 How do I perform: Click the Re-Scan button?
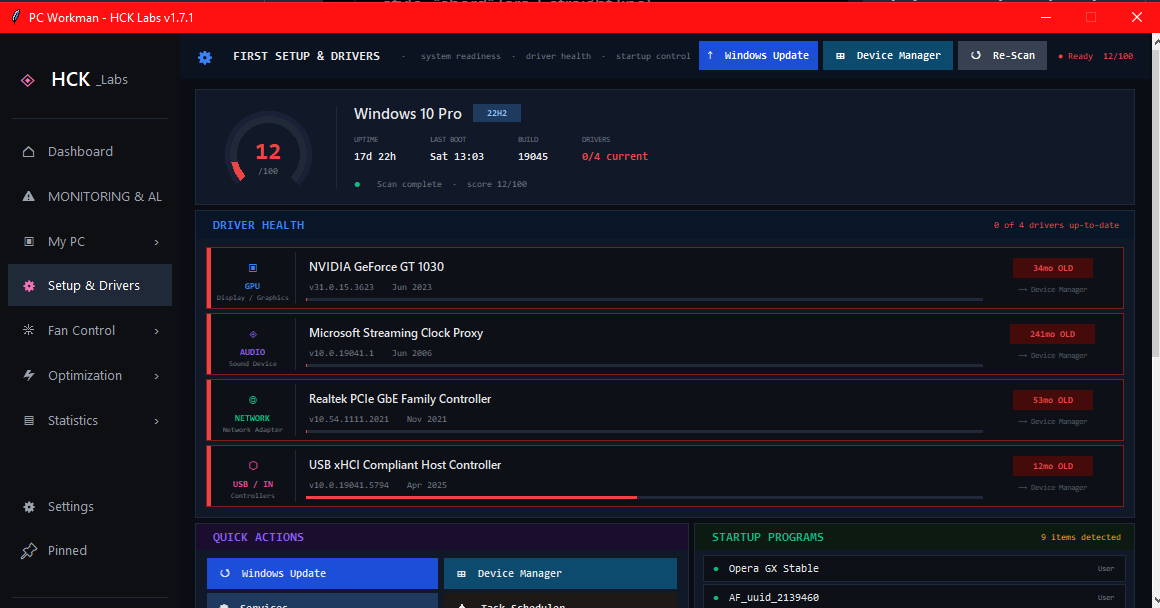pyautogui.click(x=1002, y=55)
